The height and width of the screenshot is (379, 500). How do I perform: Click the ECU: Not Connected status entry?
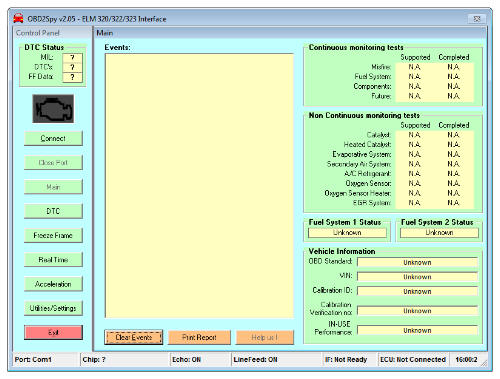[x=413, y=360]
